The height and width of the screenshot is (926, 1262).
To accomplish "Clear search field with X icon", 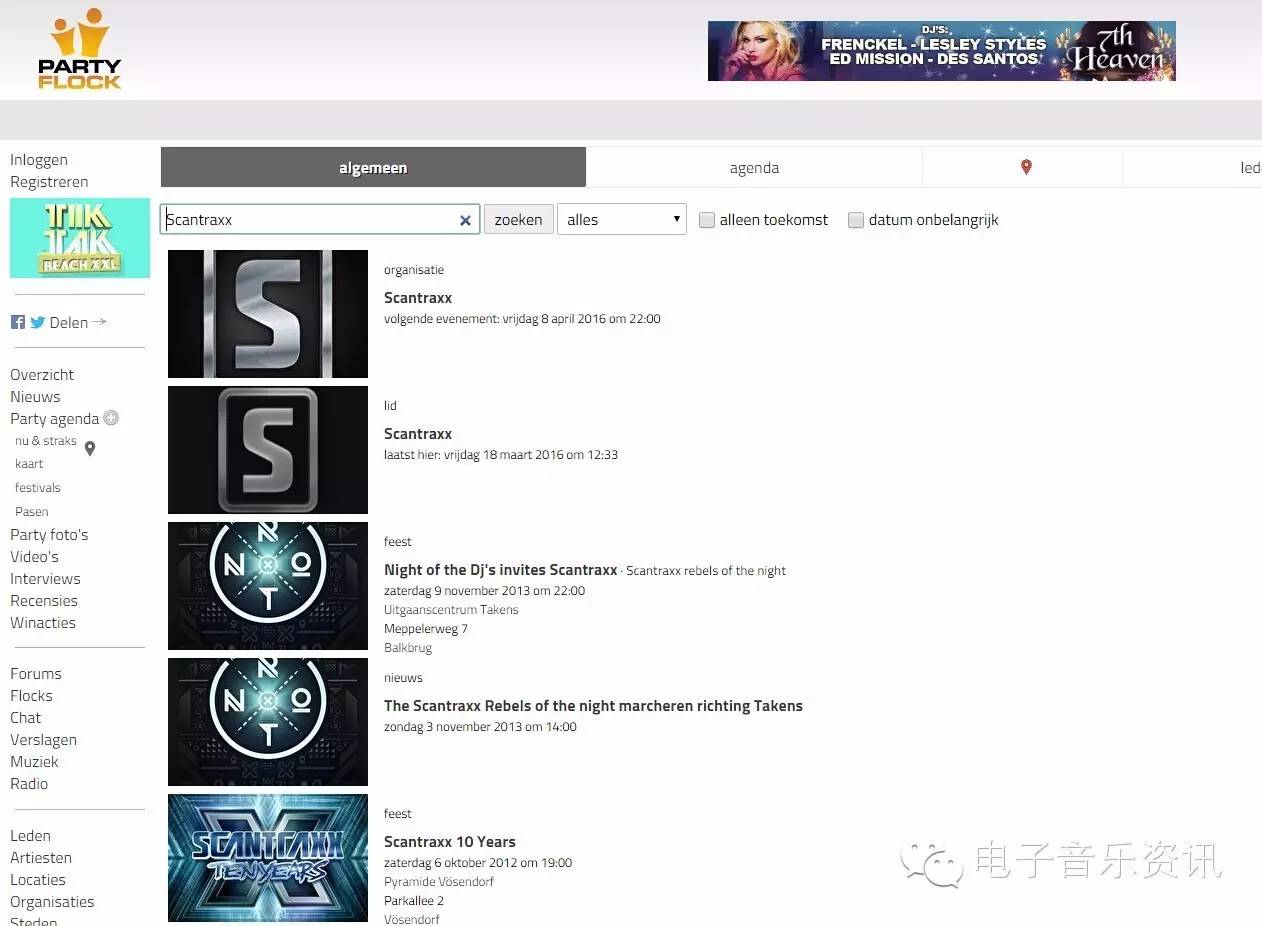I will 465,220.
